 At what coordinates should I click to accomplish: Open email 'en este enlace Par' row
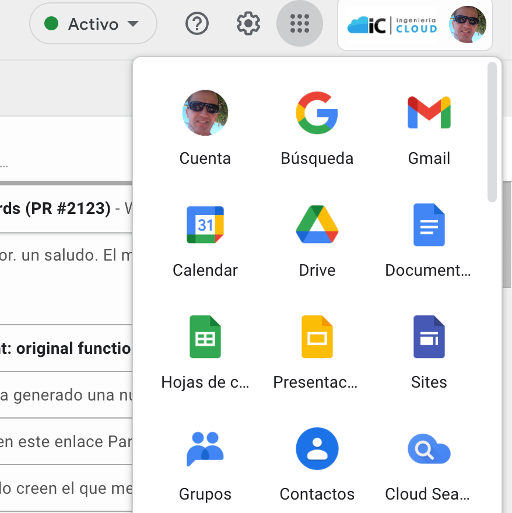coord(66,442)
